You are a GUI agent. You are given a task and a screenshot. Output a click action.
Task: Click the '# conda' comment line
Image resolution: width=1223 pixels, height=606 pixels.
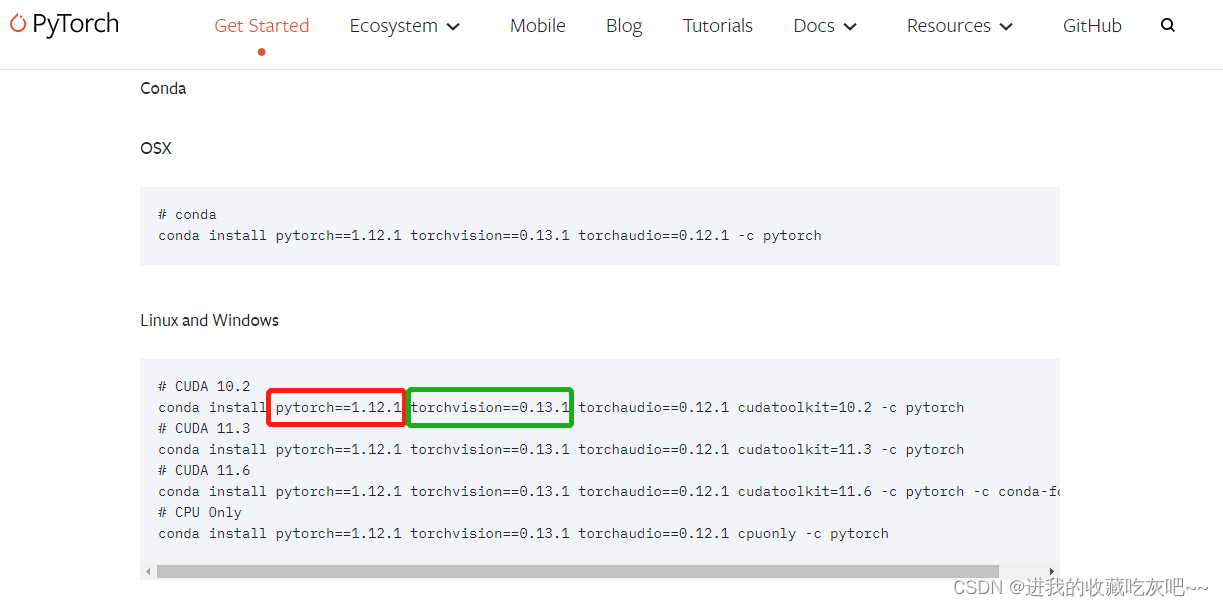[187, 214]
